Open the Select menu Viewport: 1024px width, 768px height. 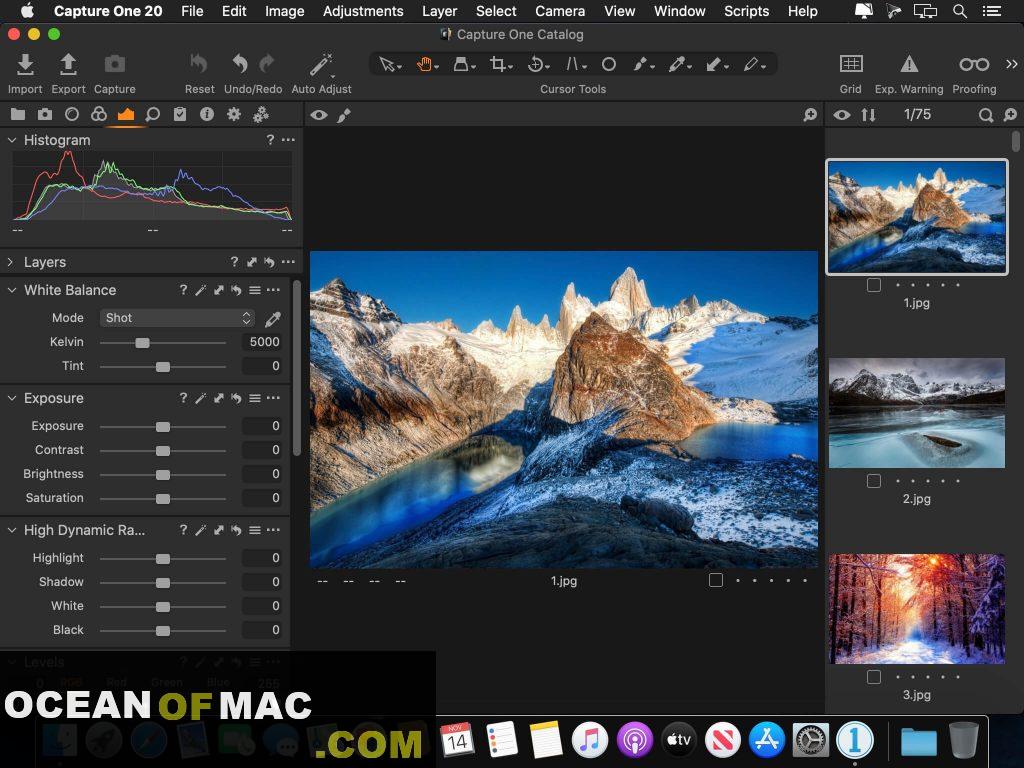pyautogui.click(x=496, y=11)
